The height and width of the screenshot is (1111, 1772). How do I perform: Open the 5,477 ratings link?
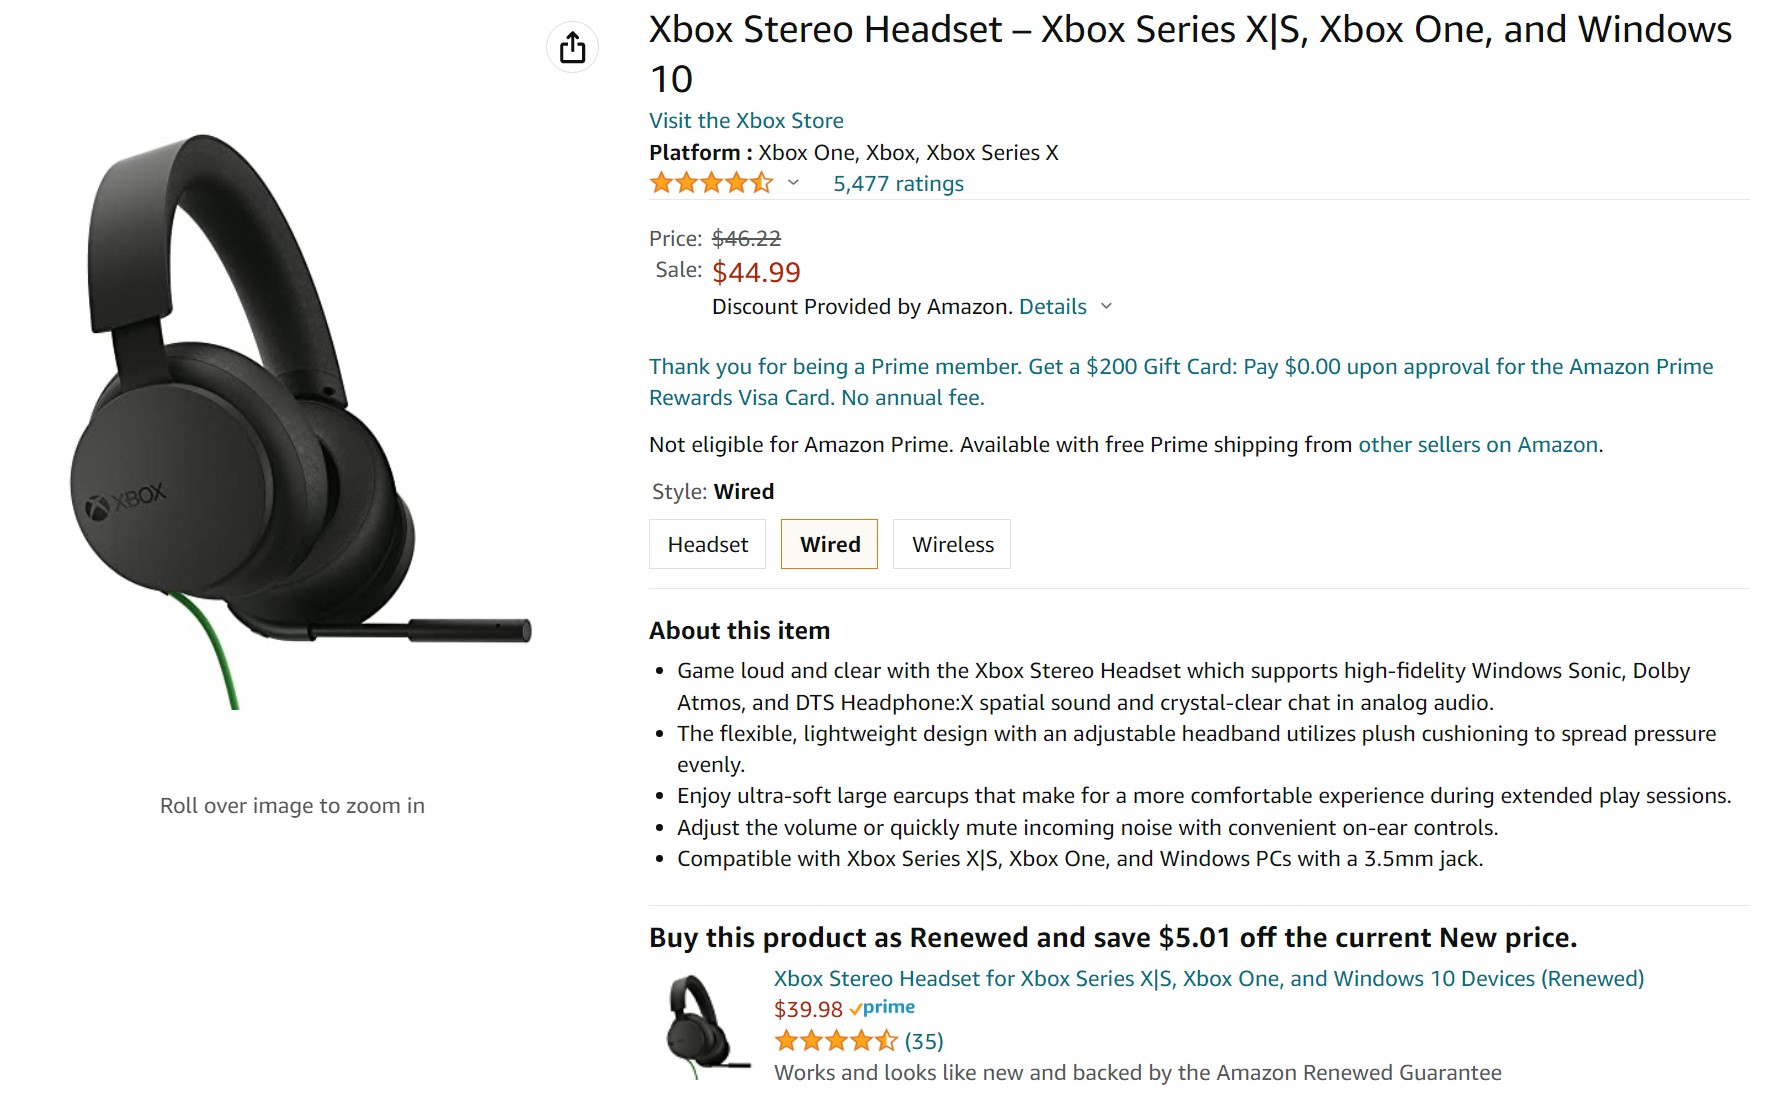(x=898, y=184)
